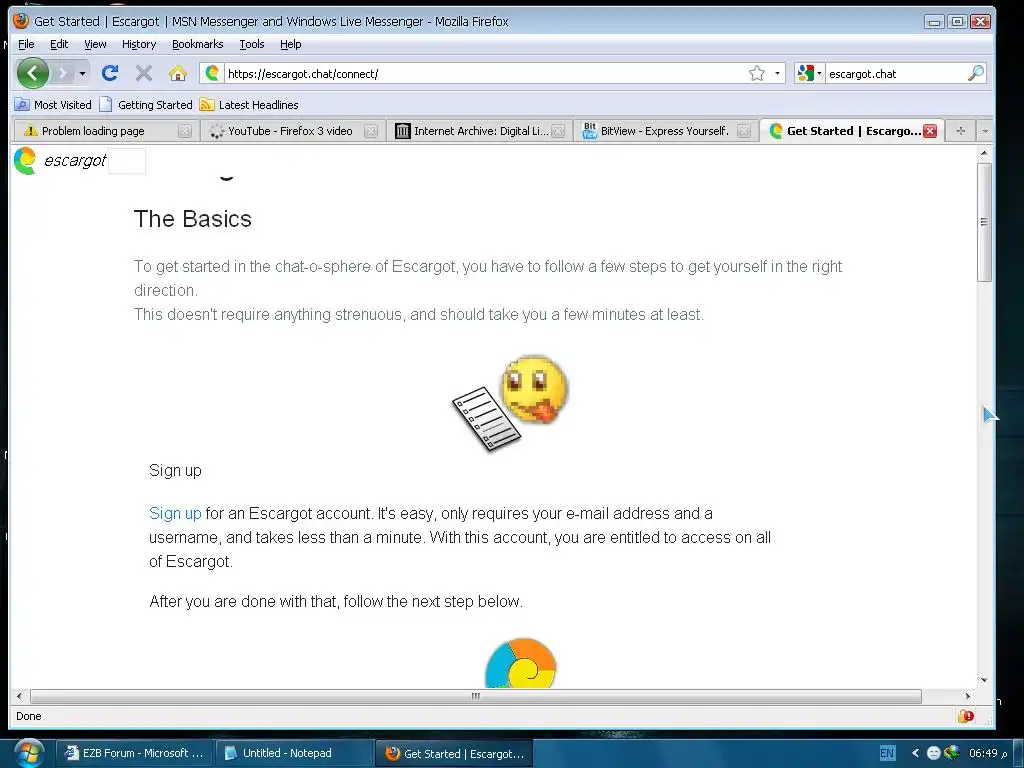Follow the Sign up link

coord(175,513)
